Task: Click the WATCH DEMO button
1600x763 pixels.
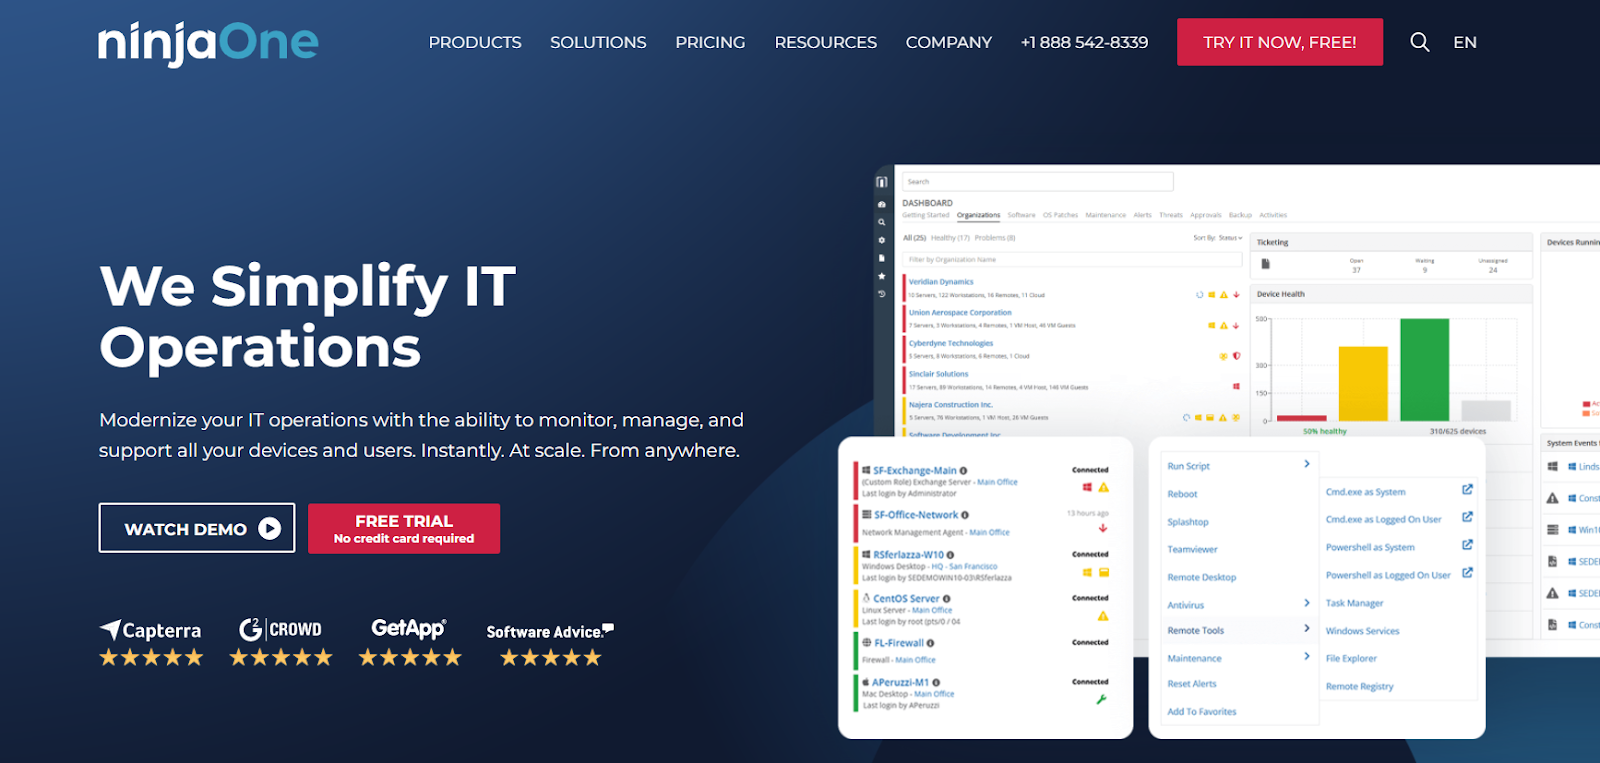Action: [x=197, y=528]
